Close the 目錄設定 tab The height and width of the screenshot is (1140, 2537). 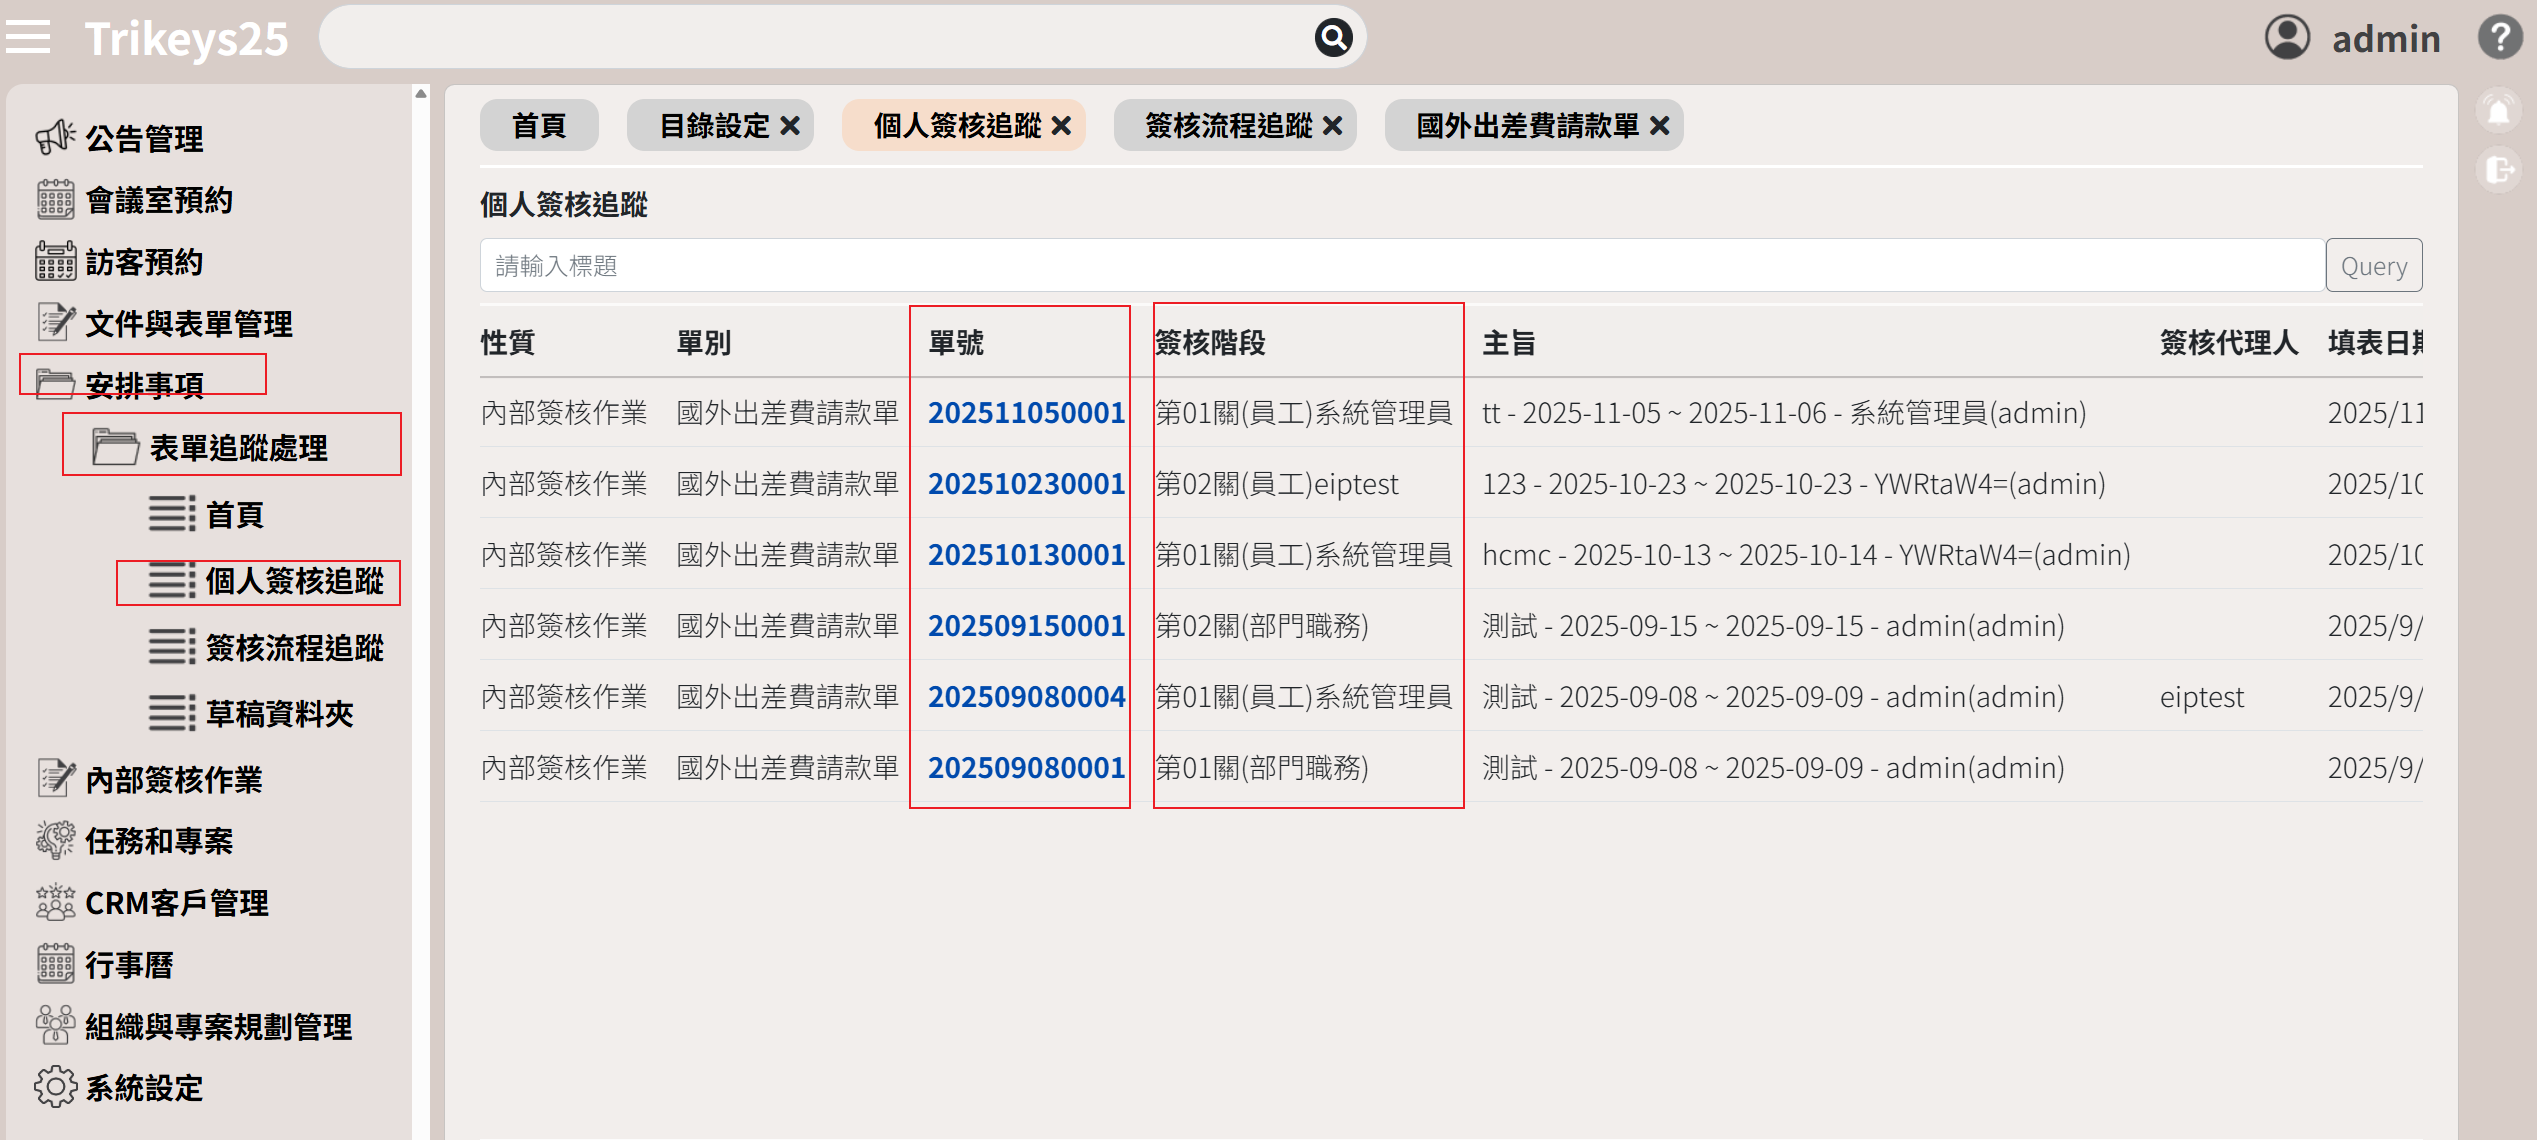click(790, 126)
